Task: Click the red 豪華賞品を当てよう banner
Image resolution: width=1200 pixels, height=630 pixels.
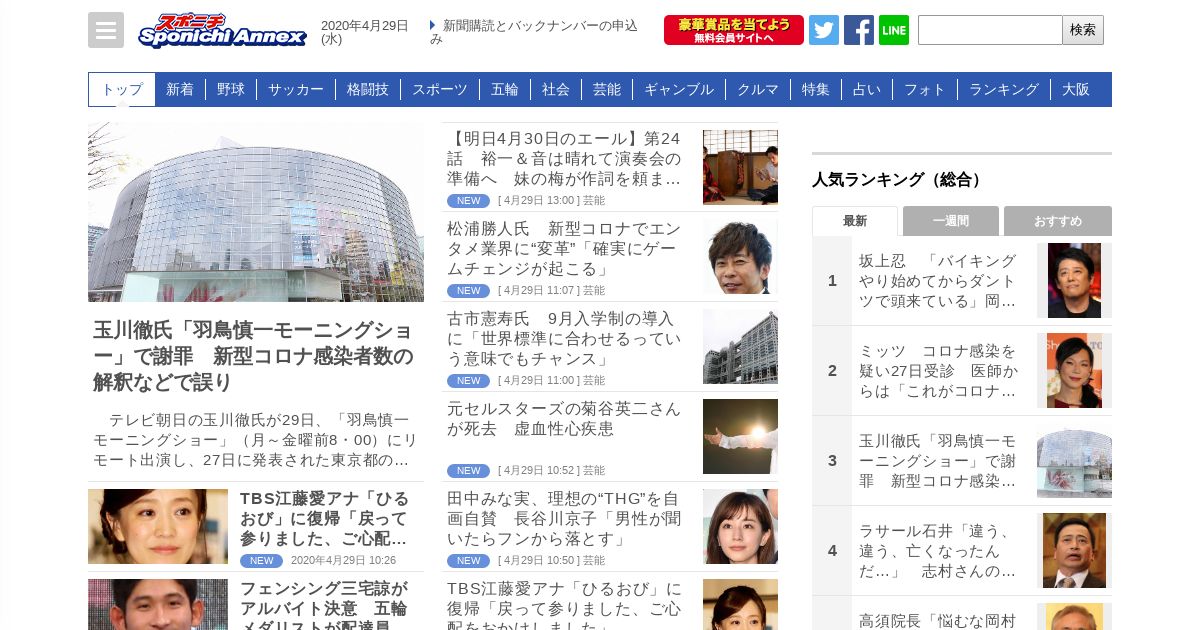Action: coord(734,30)
